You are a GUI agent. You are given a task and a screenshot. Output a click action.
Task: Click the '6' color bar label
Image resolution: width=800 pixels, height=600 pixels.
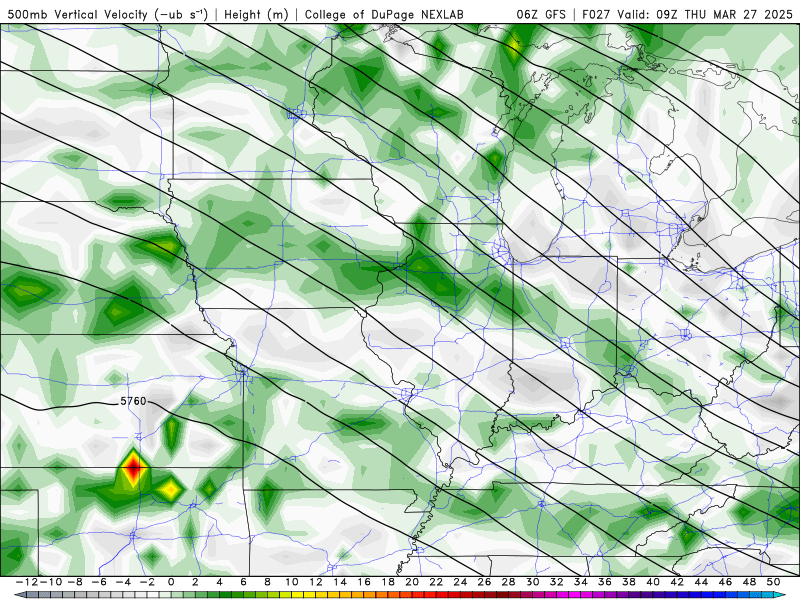[243, 582]
